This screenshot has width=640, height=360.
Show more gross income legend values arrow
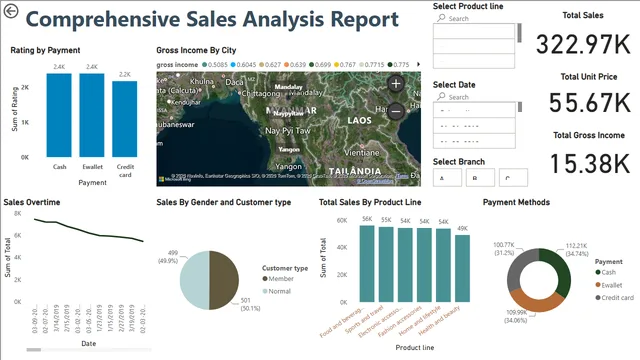pos(418,64)
